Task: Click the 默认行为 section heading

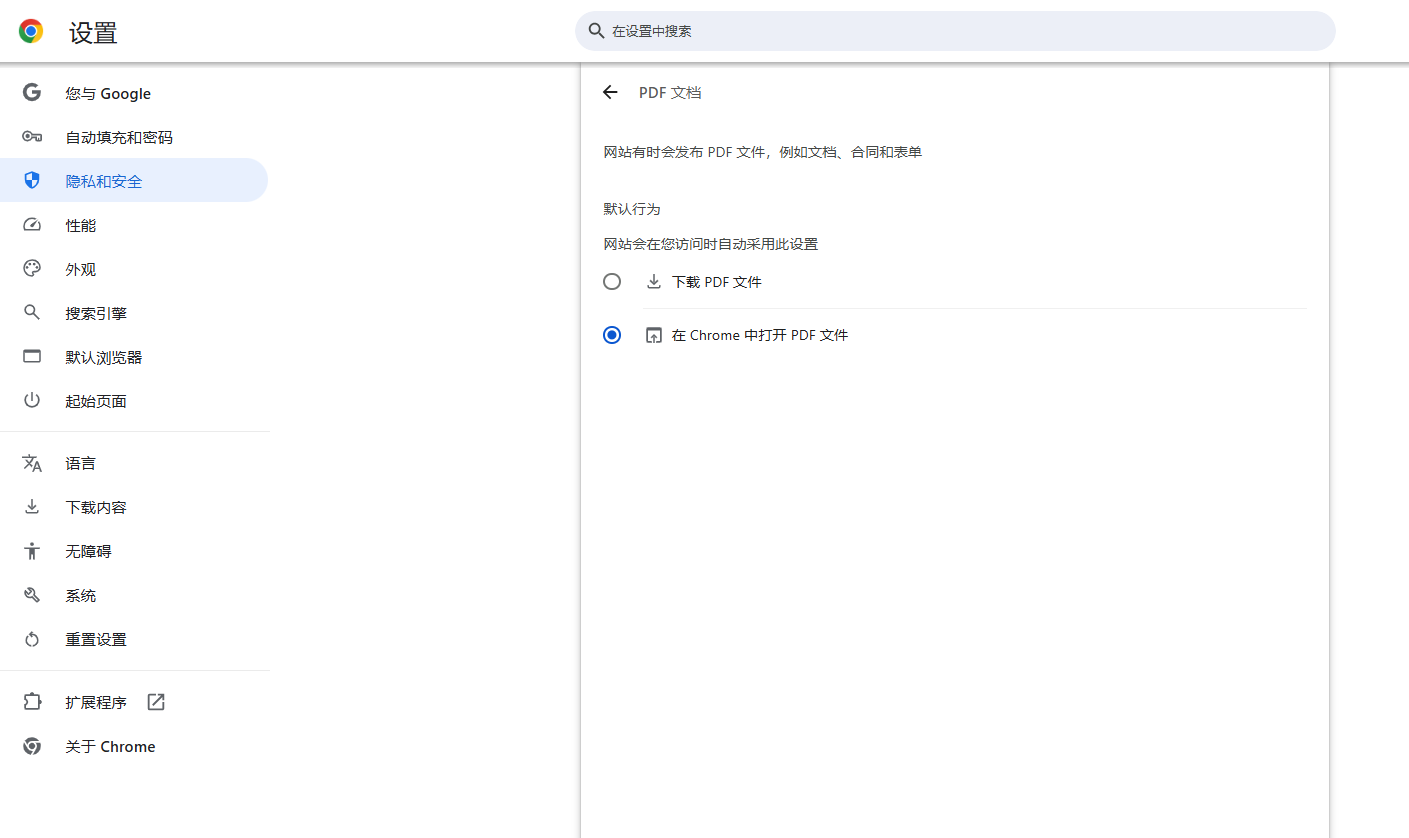Action: [632, 209]
